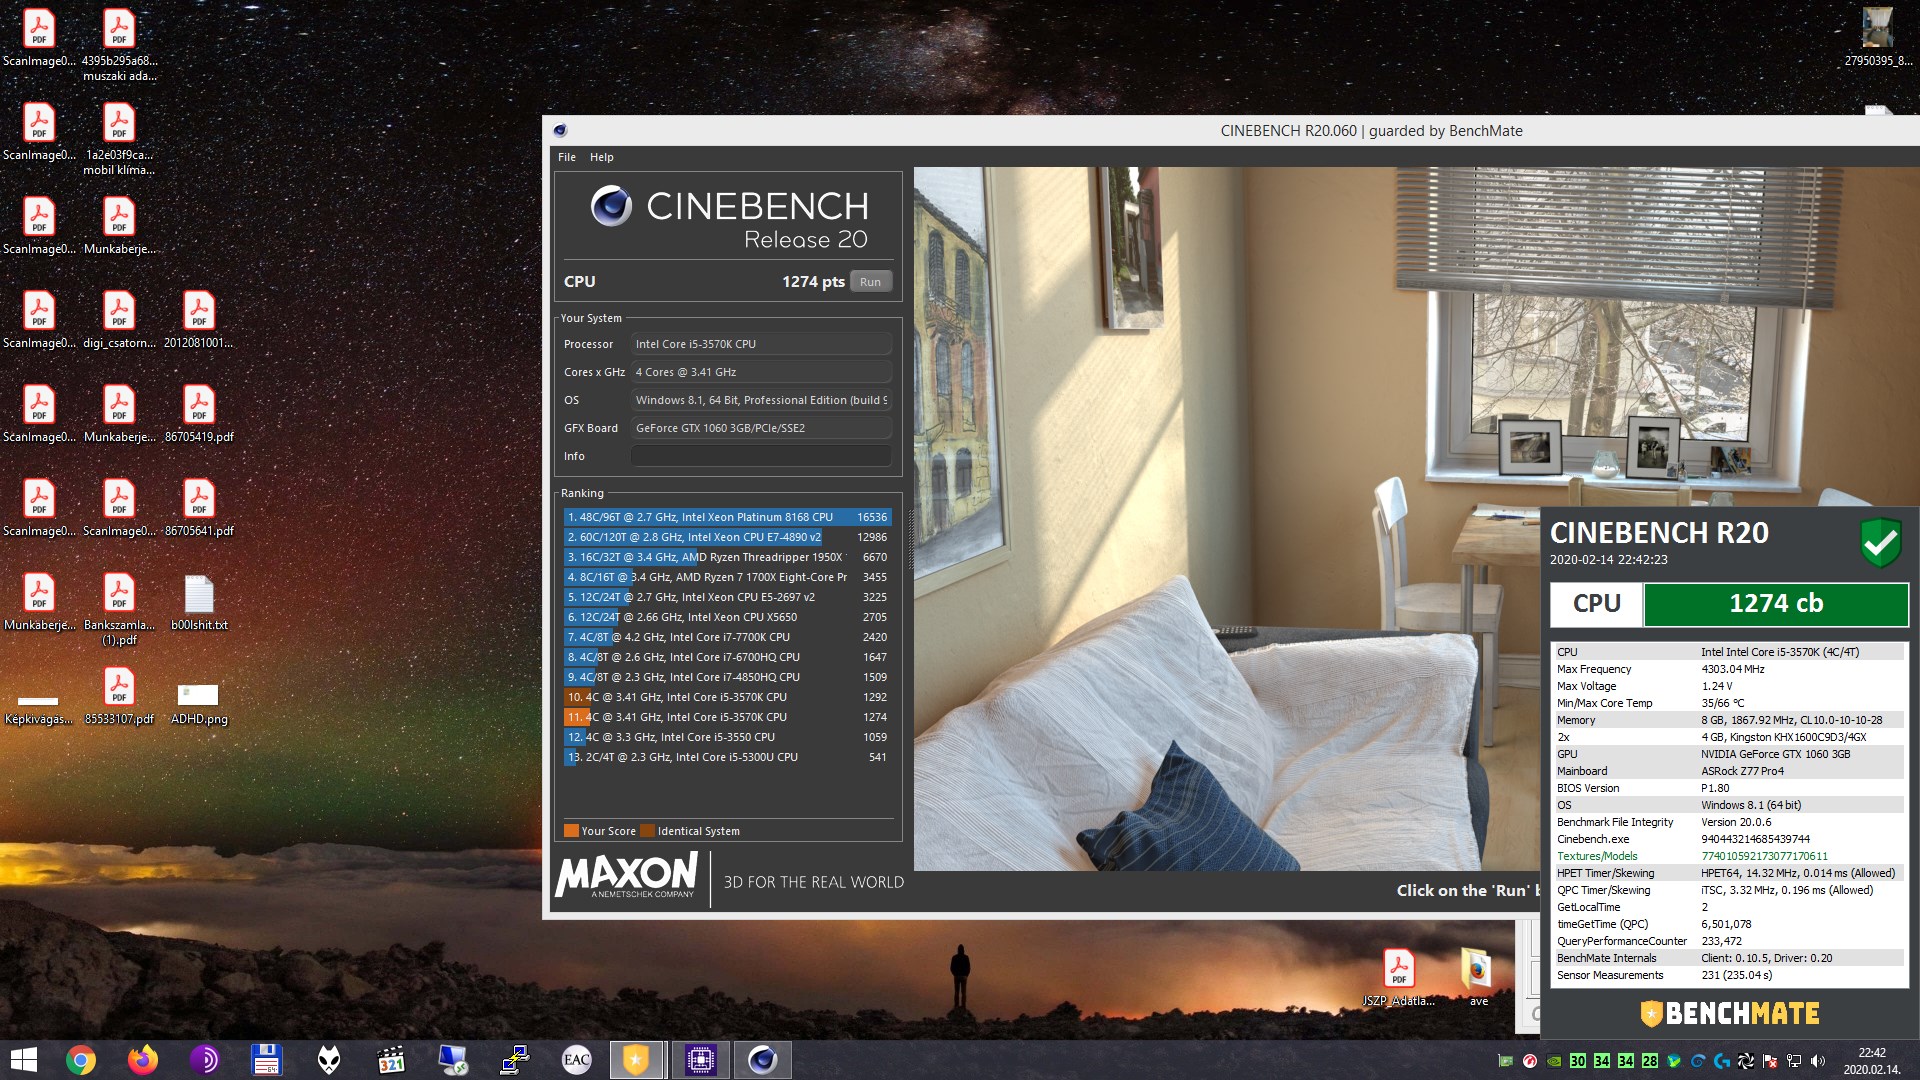Select ranking row 3 Ryzen Threadripper 1950X
Image resolution: width=1920 pixels, height=1080 pixels.
[727, 557]
